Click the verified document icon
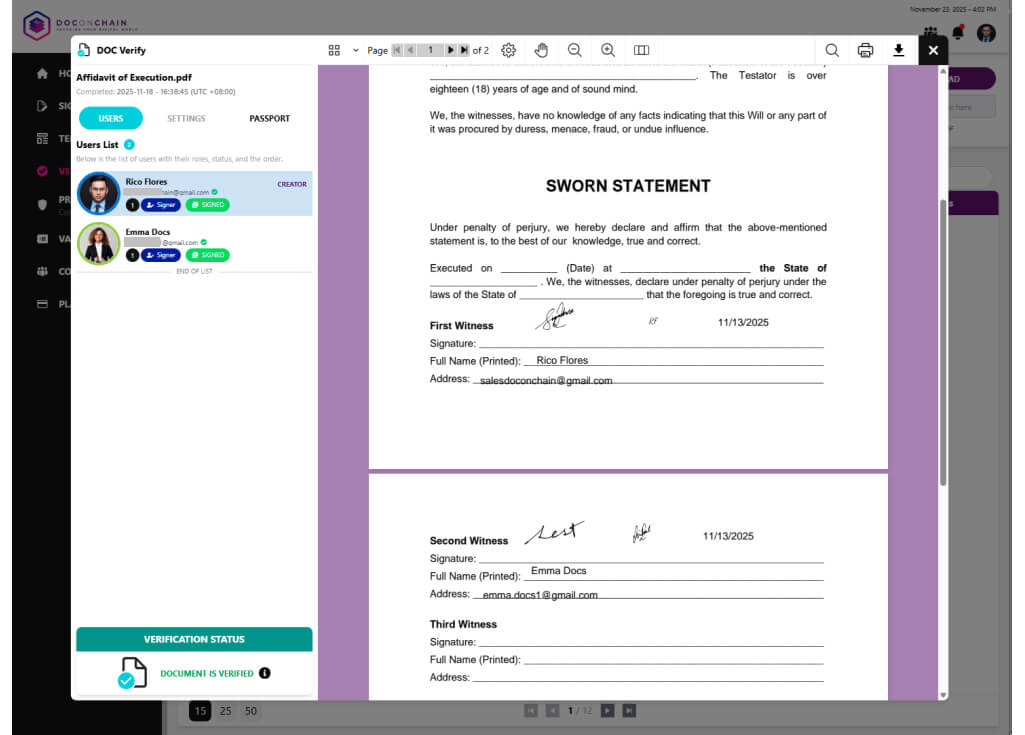 (x=133, y=673)
